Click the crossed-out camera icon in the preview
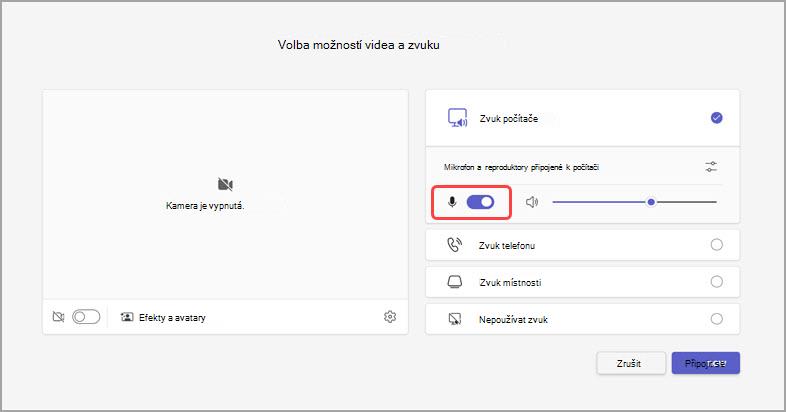 pyautogui.click(x=226, y=184)
